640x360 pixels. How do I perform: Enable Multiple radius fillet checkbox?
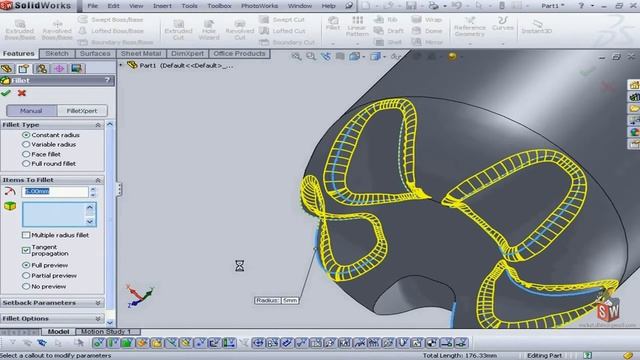(26, 235)
